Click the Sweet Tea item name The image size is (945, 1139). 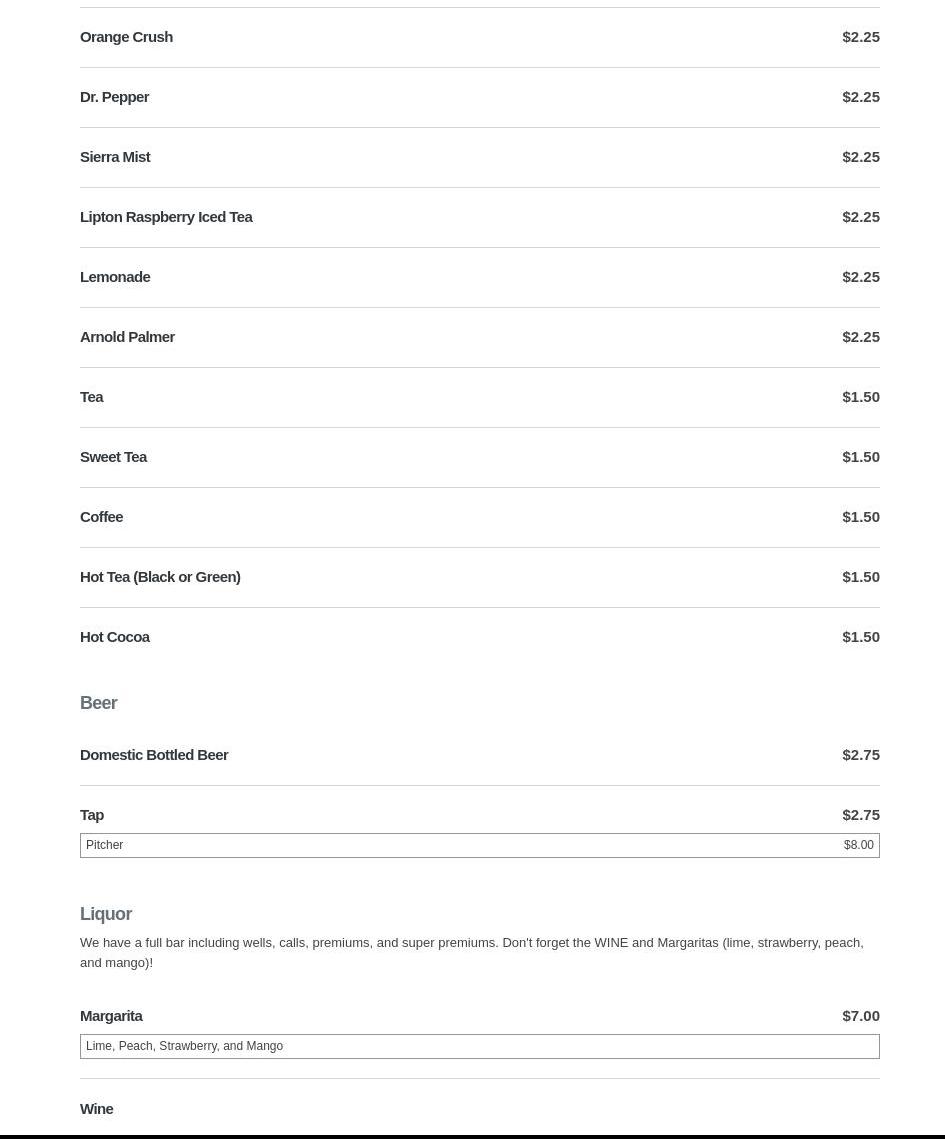coord(113,457)
